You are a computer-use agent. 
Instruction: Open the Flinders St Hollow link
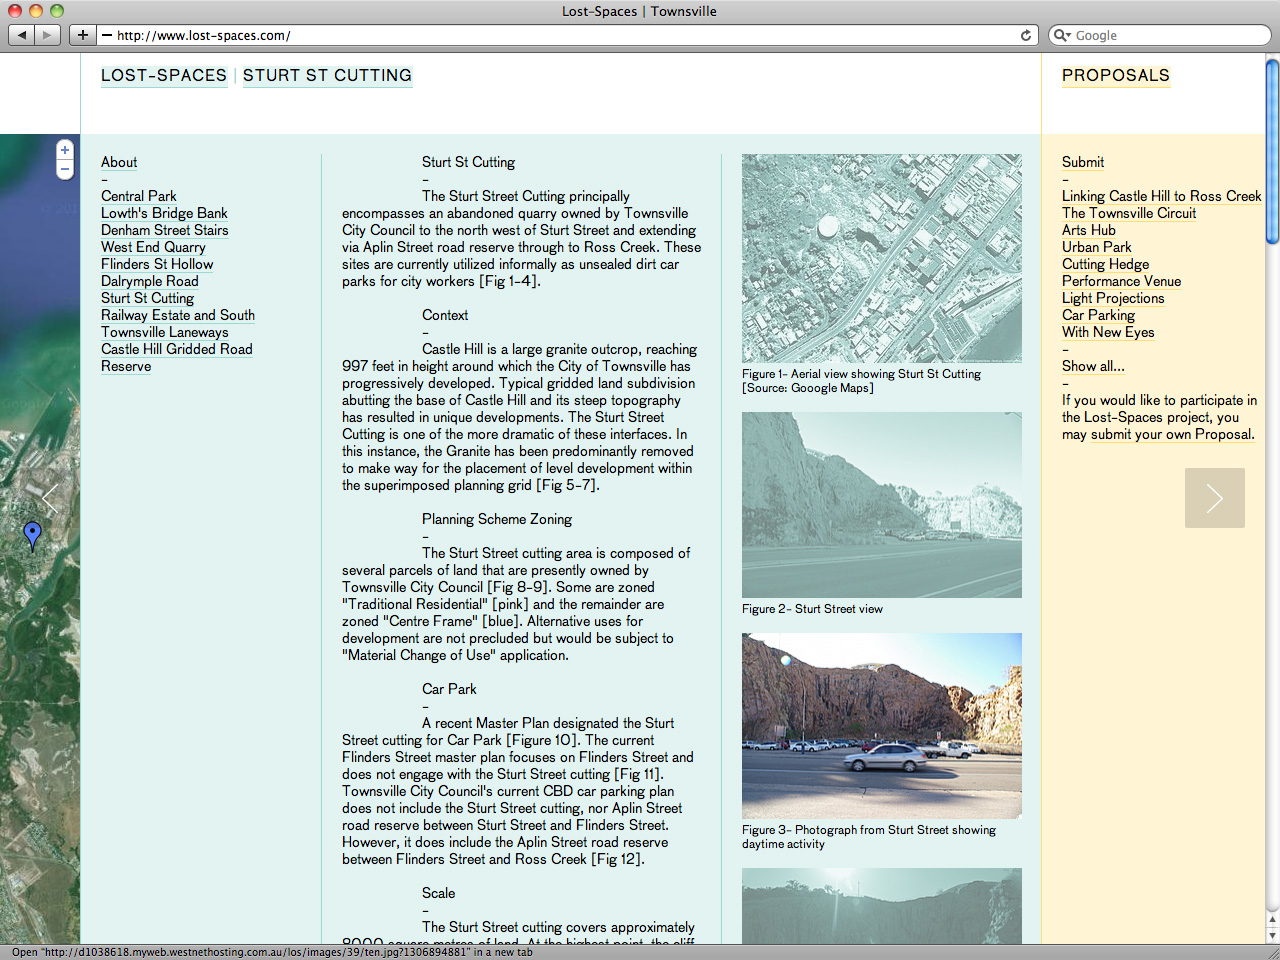coord(157,264)
